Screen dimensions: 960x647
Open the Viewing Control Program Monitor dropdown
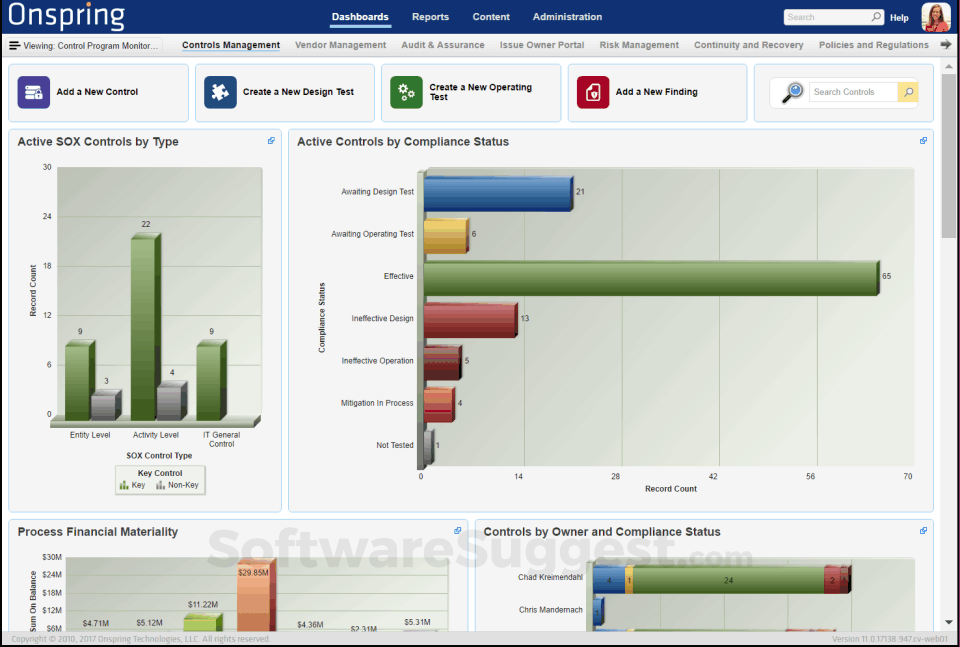pos(85,45)
